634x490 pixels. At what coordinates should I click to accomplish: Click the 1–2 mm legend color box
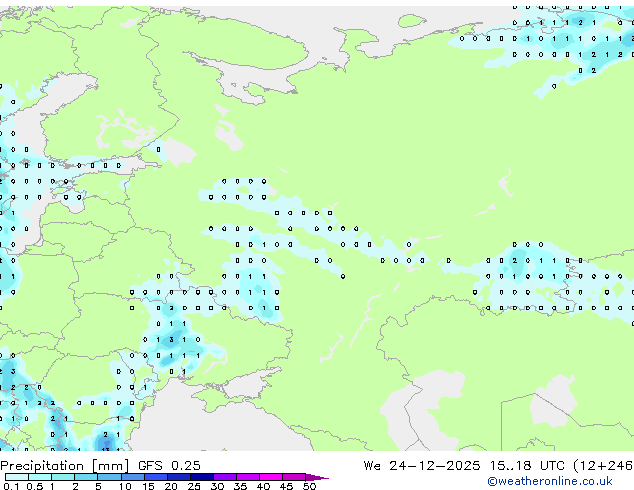[x=63, y=477]
